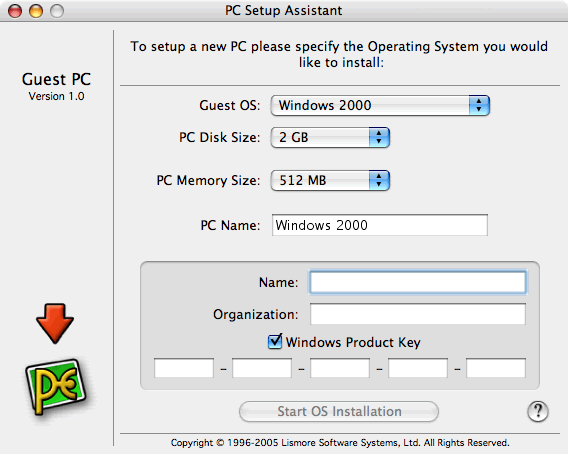Click the red down arrow icon
Screen dimensions: 568x454
click(55, 324)
